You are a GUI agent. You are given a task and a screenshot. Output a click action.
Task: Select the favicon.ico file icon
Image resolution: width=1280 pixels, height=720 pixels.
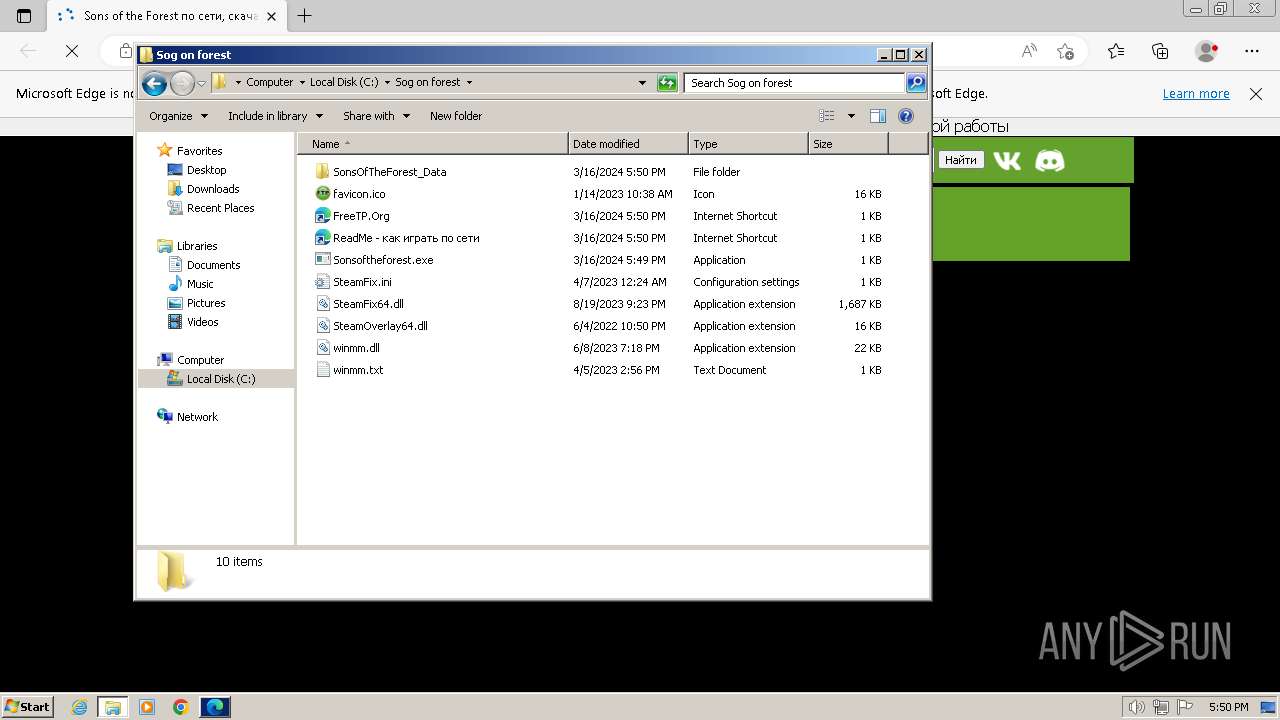[x=322, y=194]
